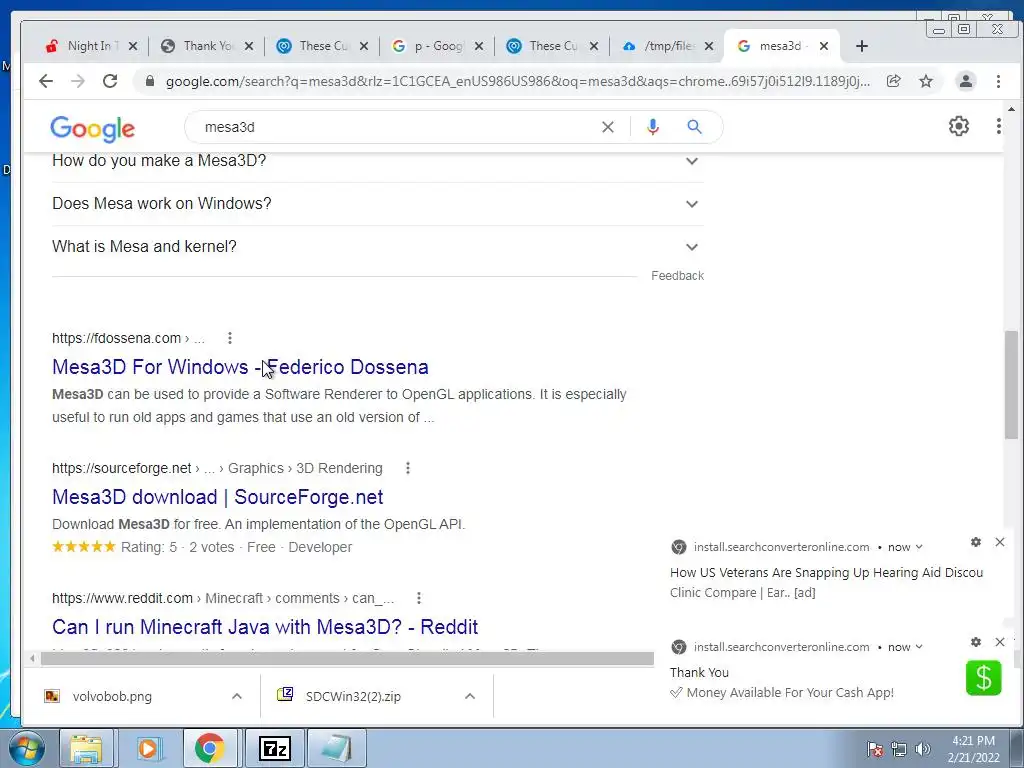Screen dimensions: 1024x768
Task: Open SDCWin32(2).zip download options arrow
Action: coord(470,696)
